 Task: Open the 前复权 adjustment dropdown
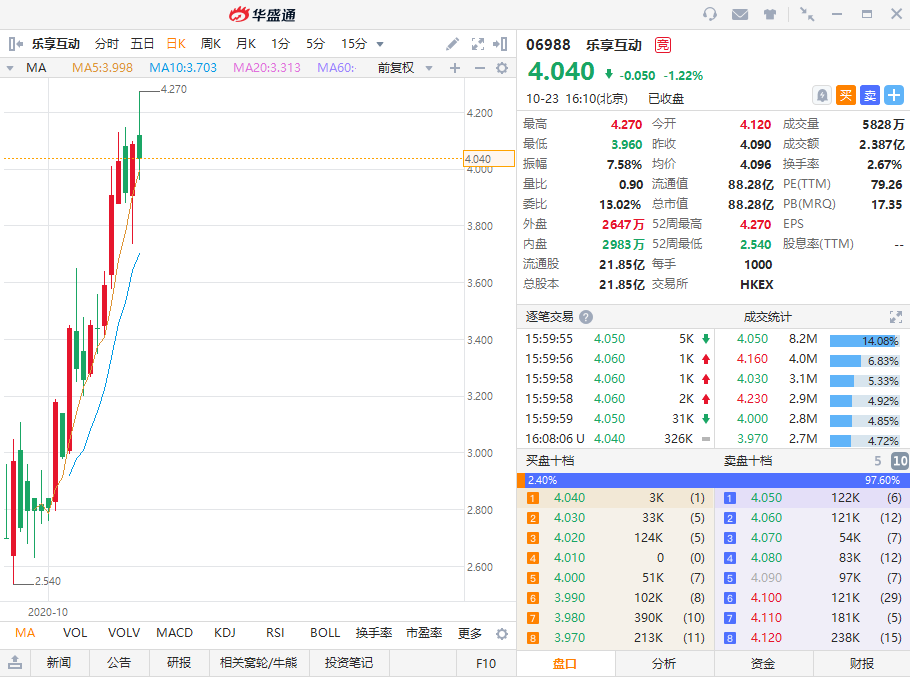tap(405, 68)
